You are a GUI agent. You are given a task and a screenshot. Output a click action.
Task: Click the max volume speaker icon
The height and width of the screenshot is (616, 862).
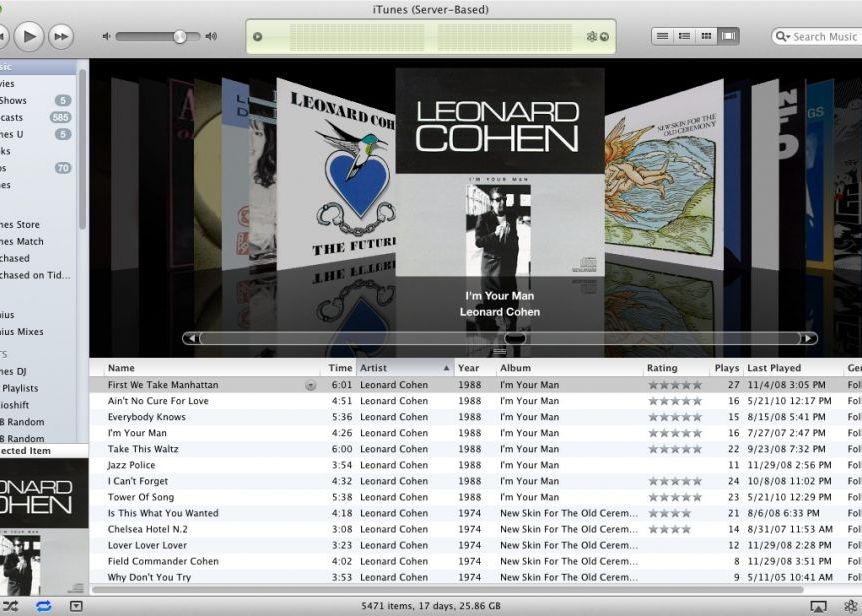211,37
